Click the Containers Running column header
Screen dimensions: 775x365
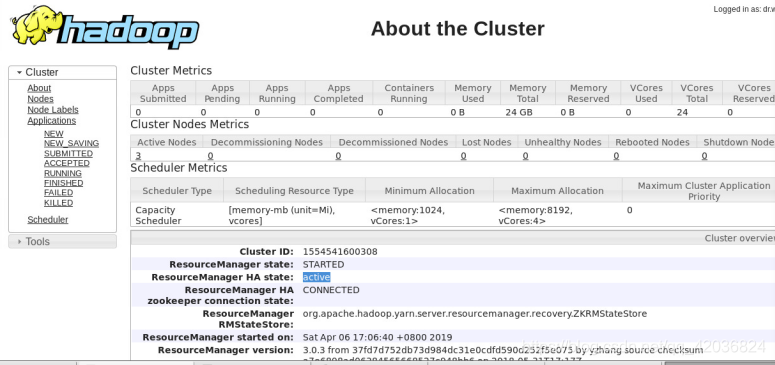(409, 93)
